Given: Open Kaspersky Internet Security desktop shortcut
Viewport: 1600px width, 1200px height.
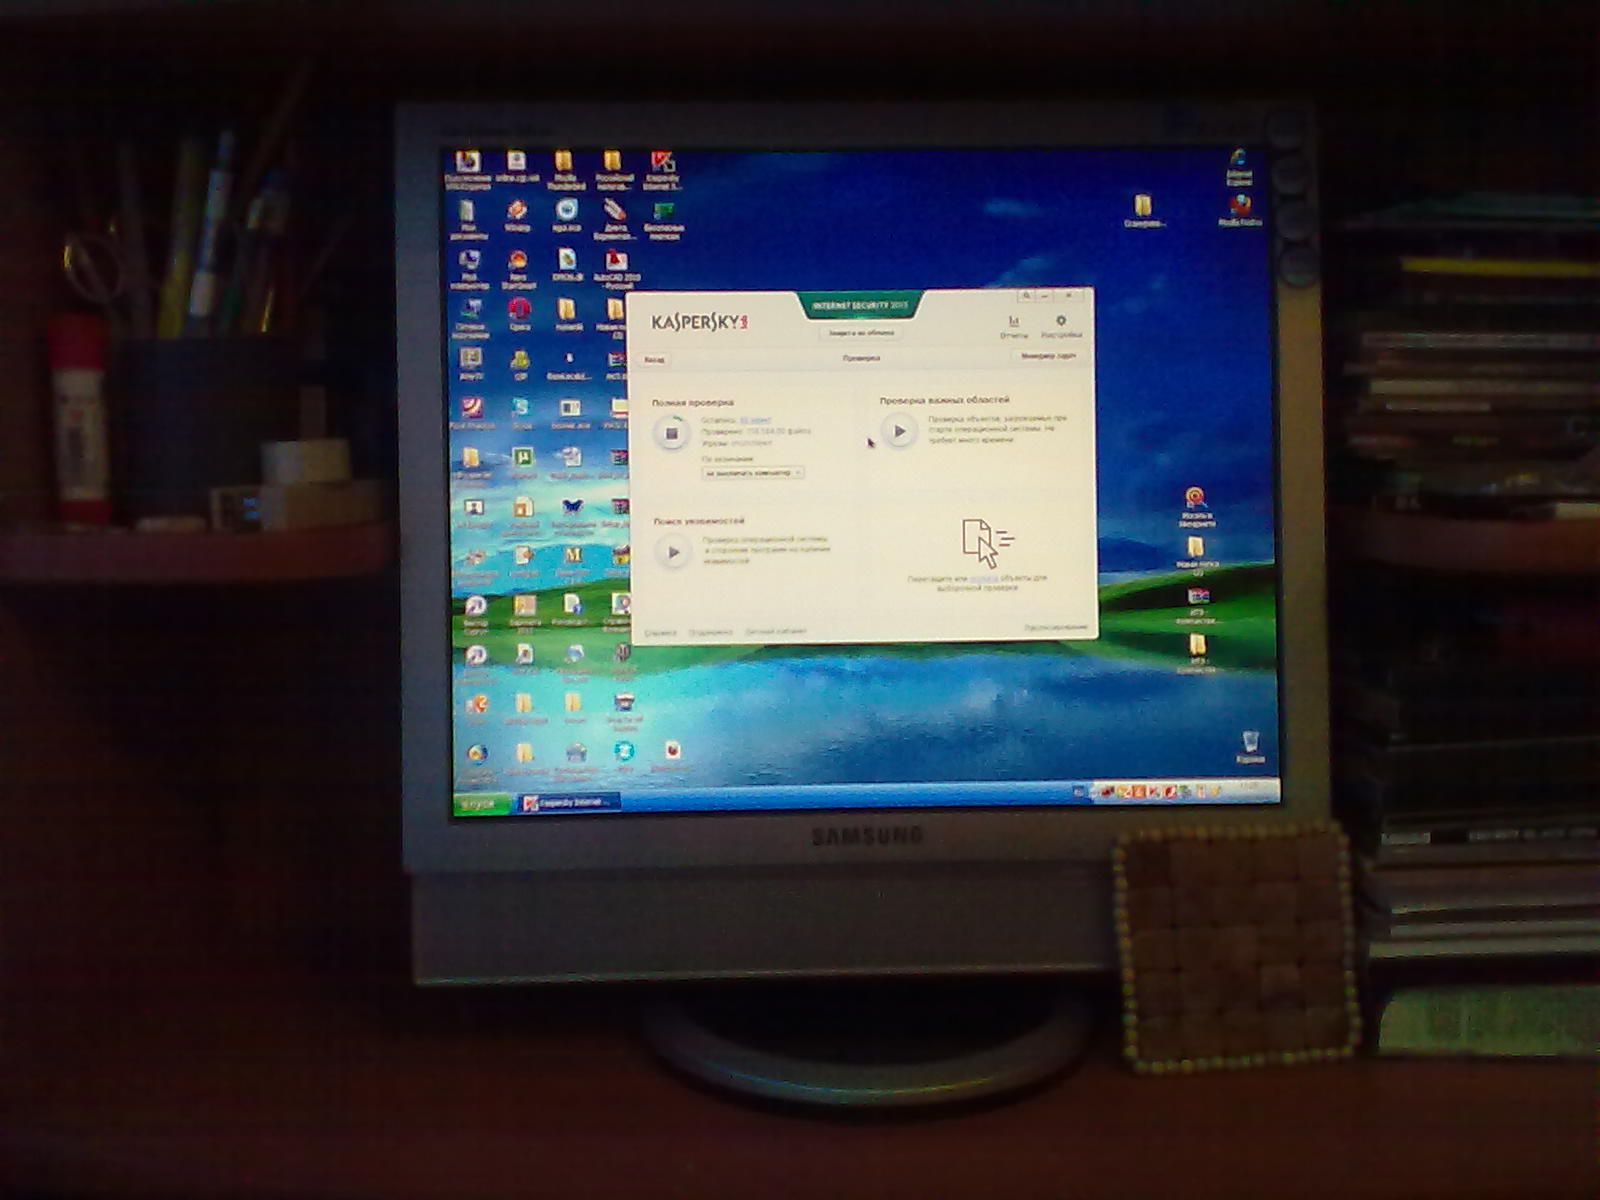Looking at the screenshot, I should click(662, 170).
